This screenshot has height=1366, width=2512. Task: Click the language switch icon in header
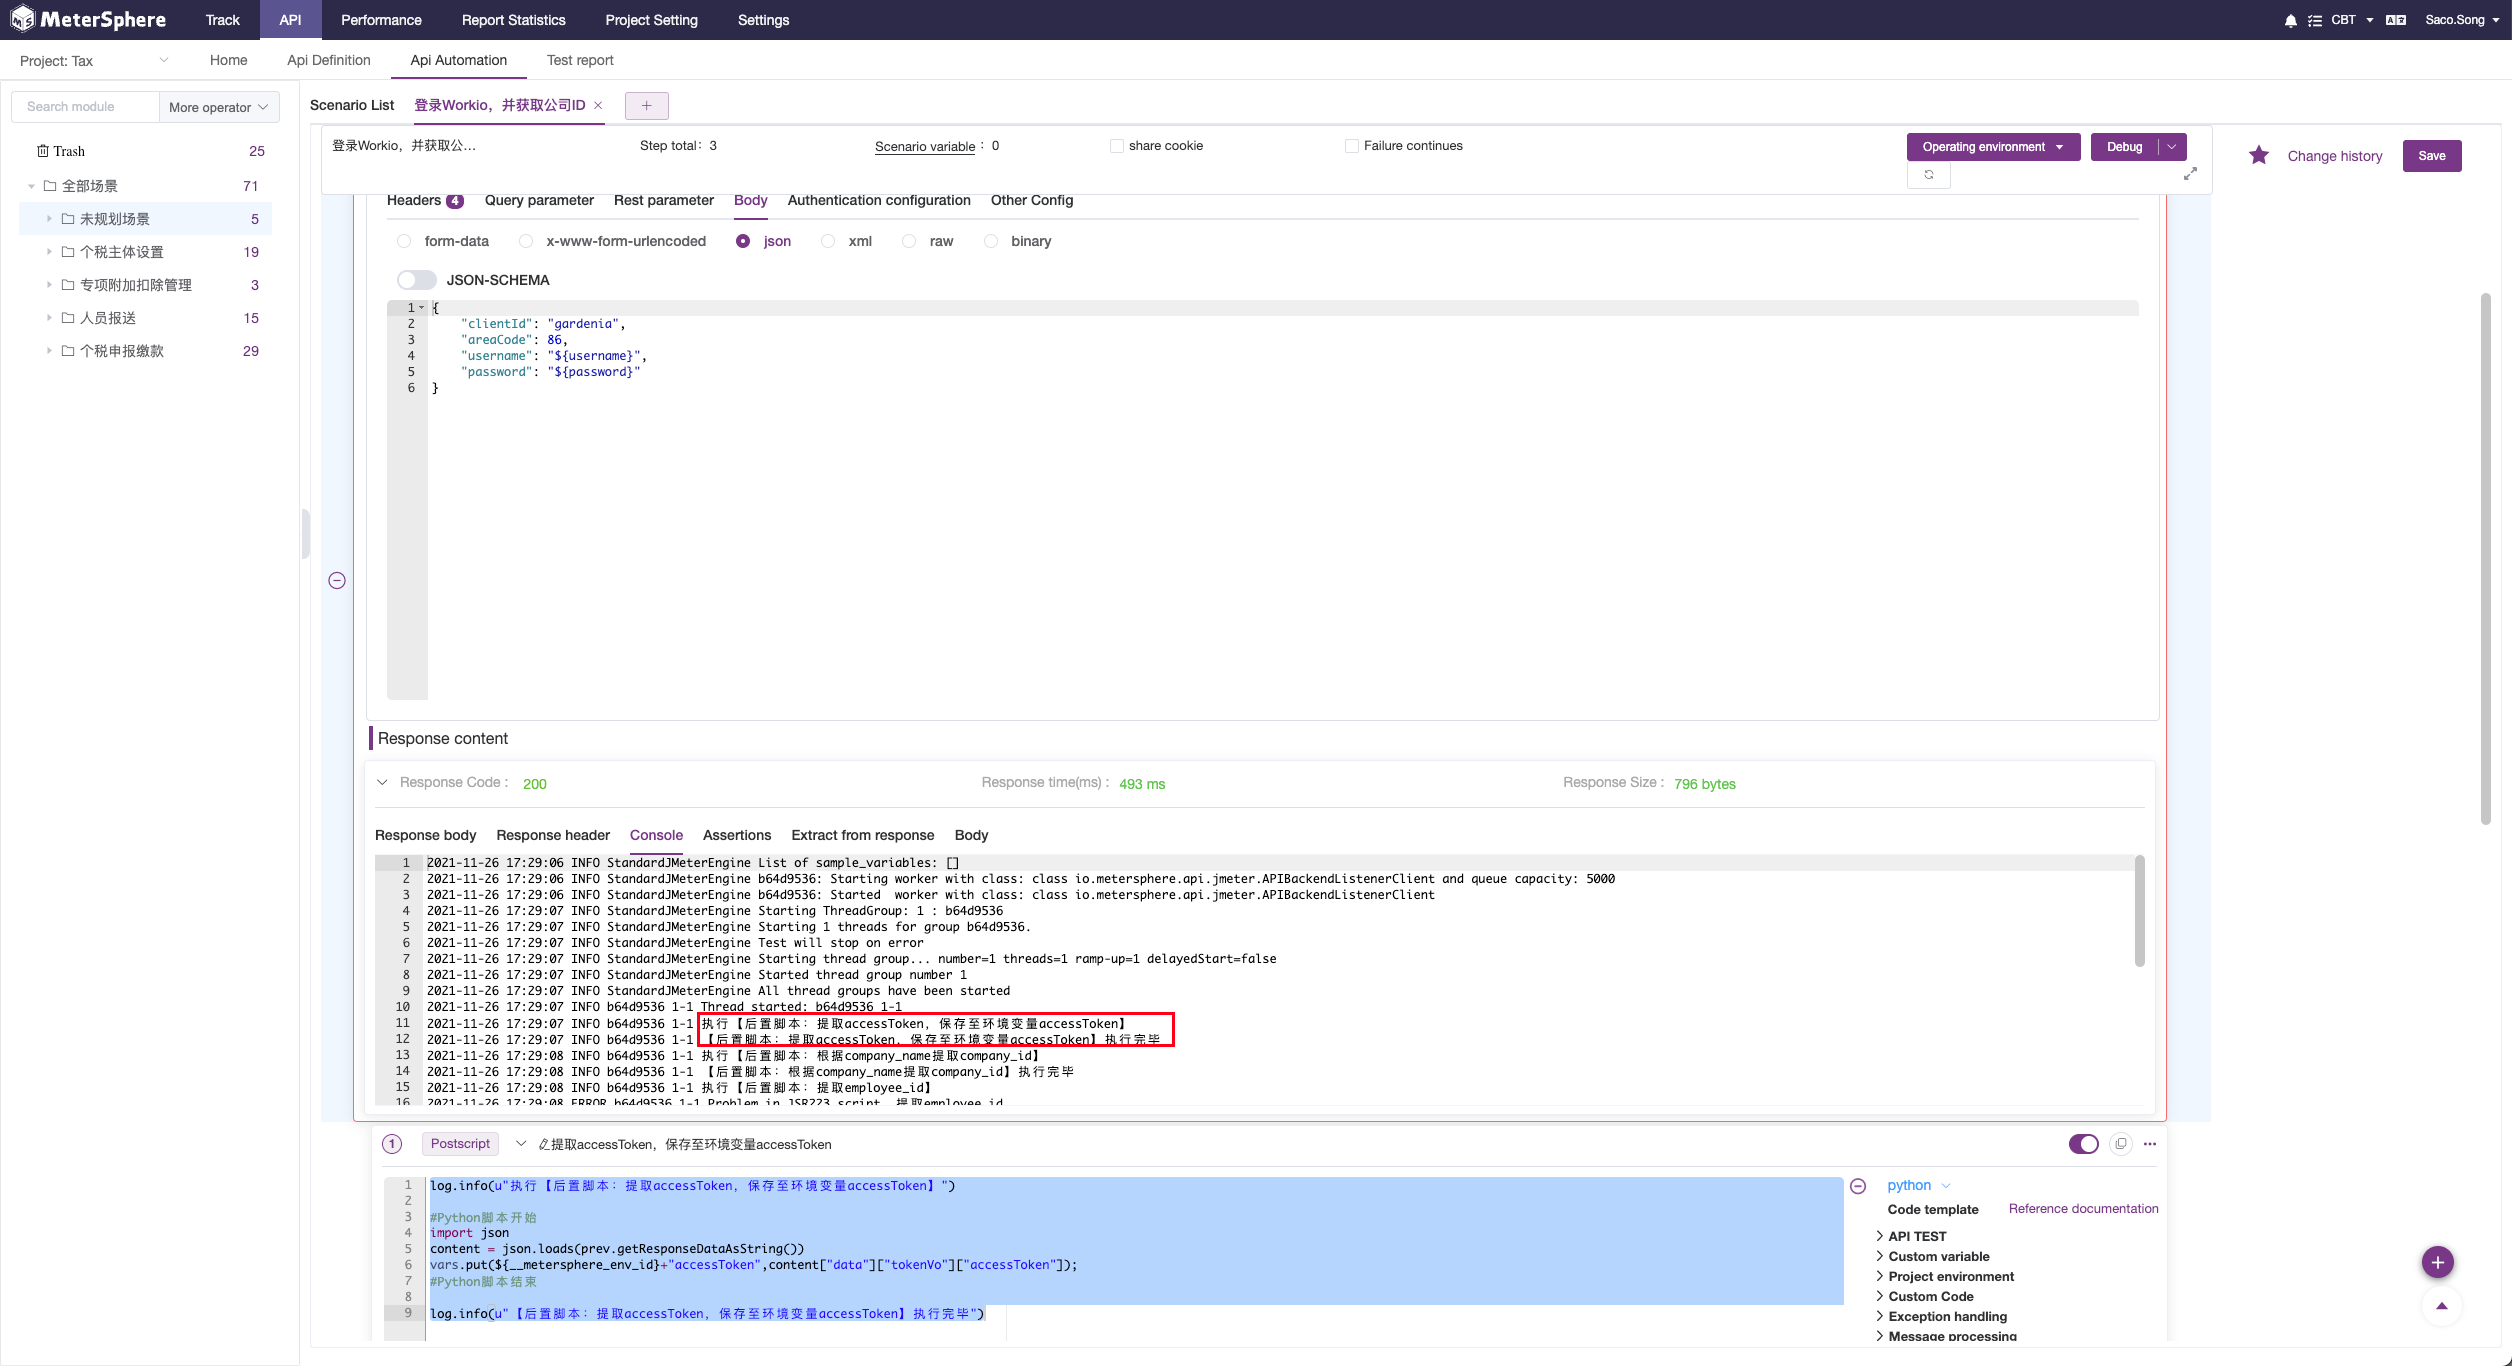point(2396,19)
